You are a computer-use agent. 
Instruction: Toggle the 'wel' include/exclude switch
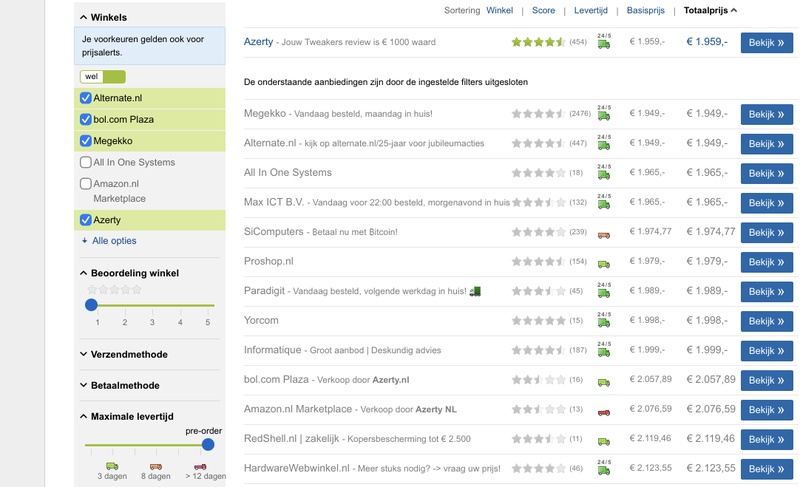pos(103,76)
